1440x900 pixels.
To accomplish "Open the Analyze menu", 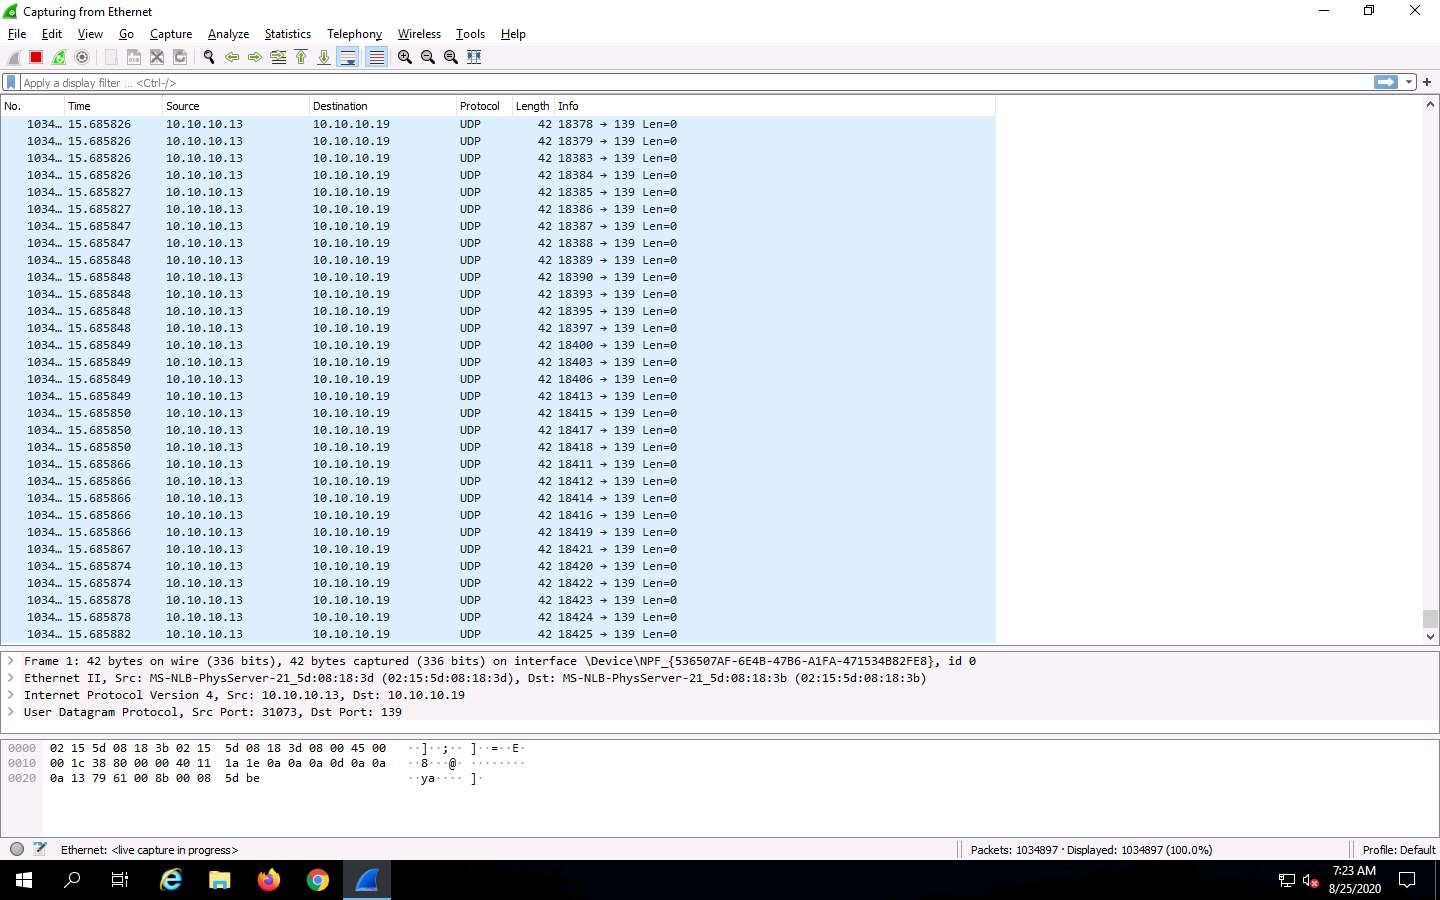I will point(228,34).
